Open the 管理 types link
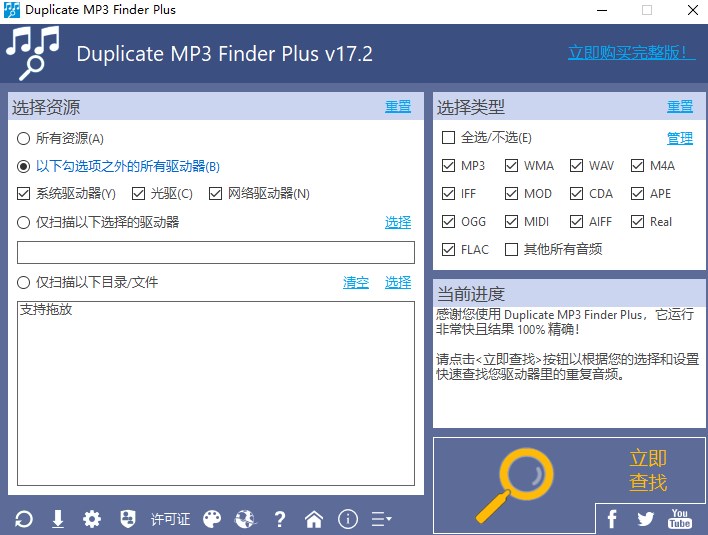This screenshot has height=535, width=708. pos(680,138)
